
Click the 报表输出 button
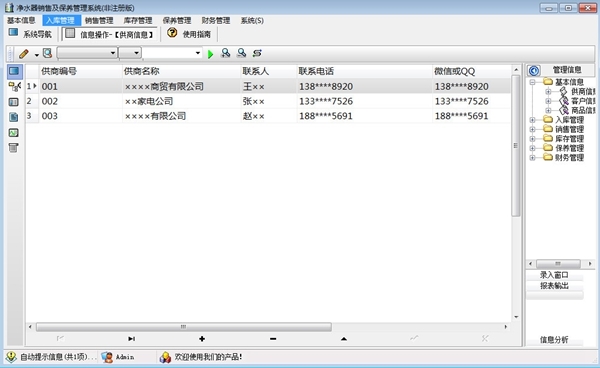[554, 286]
